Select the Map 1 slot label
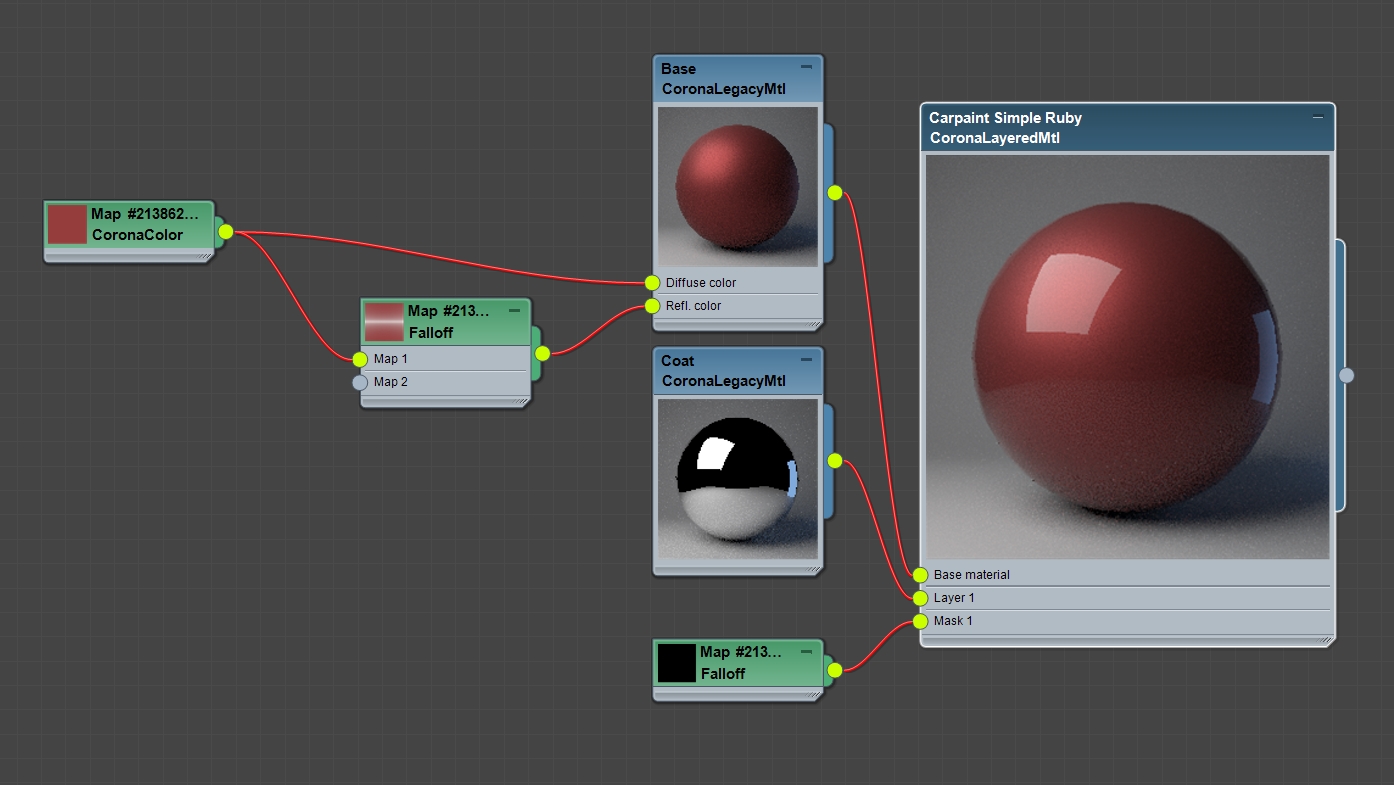This screenshot has width=1394, height=785. [391, 359]
